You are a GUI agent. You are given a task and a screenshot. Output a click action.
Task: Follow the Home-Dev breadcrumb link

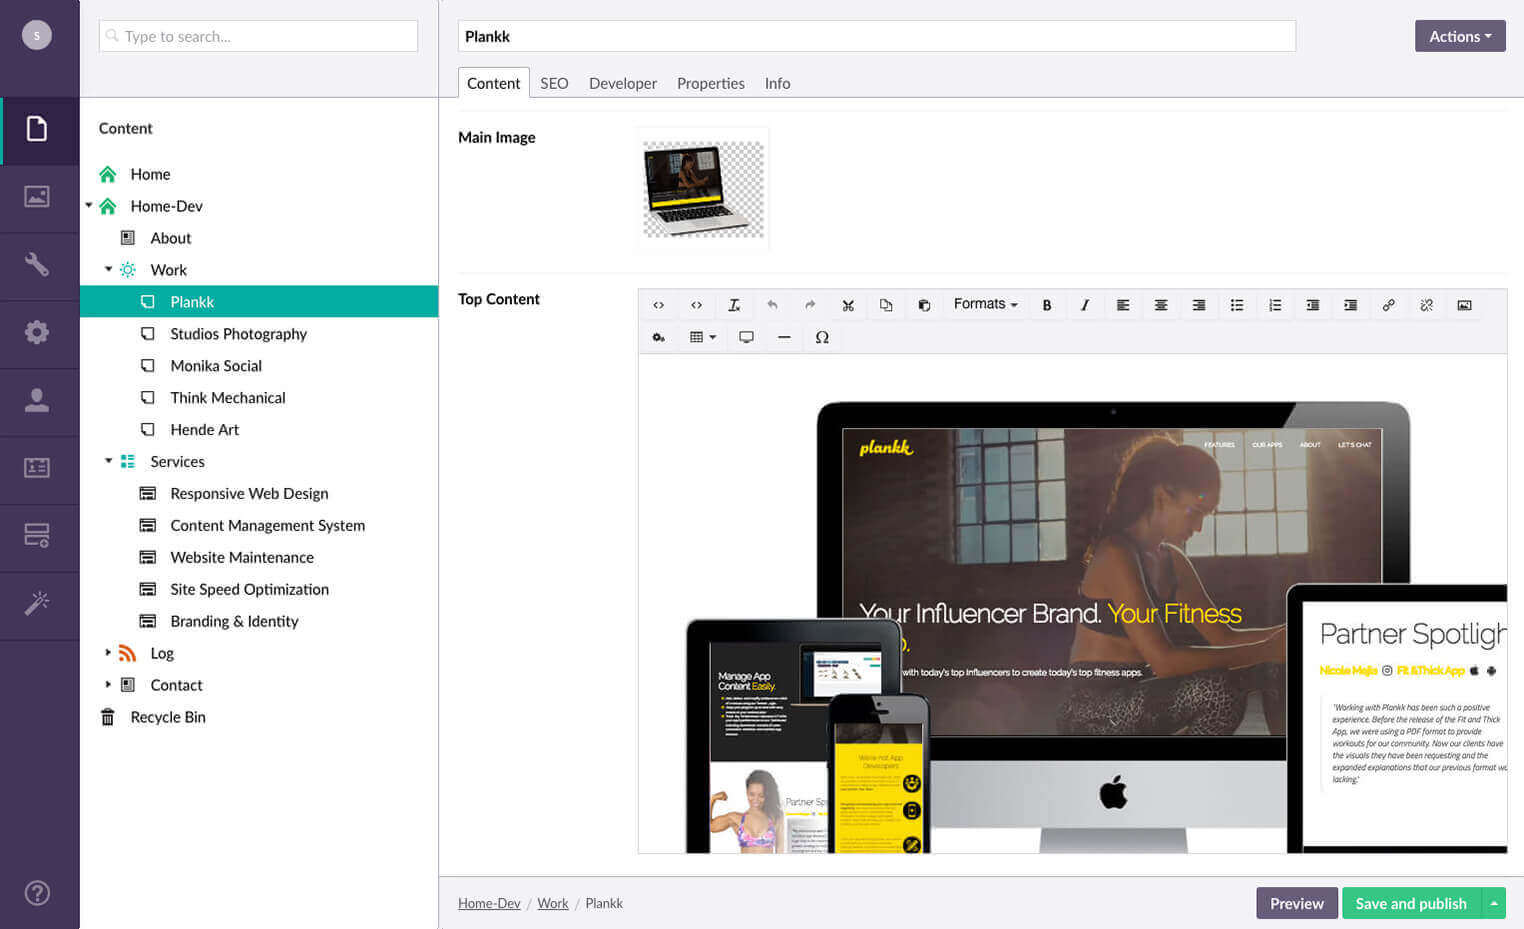coord(489,903)
